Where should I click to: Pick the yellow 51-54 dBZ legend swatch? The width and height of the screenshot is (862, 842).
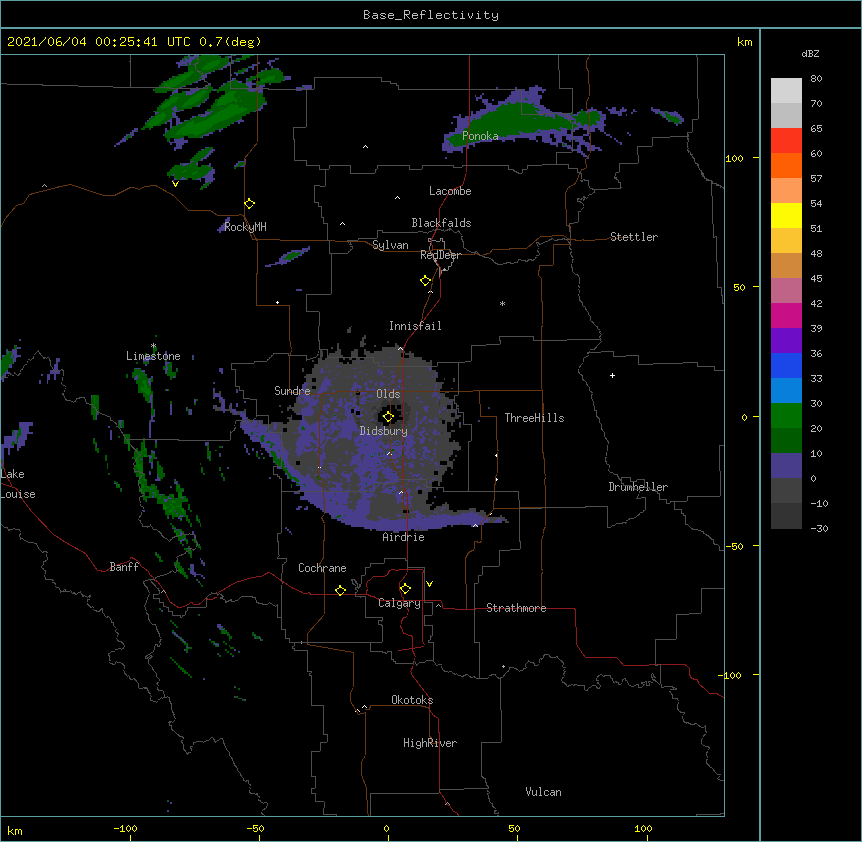786,215
